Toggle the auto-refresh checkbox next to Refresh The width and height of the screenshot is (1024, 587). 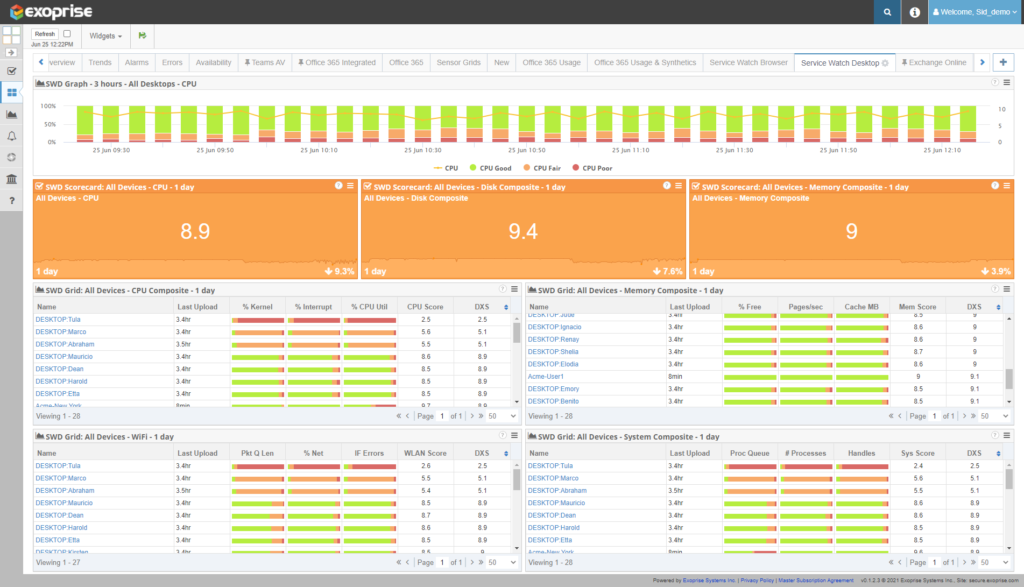[67, 33]
